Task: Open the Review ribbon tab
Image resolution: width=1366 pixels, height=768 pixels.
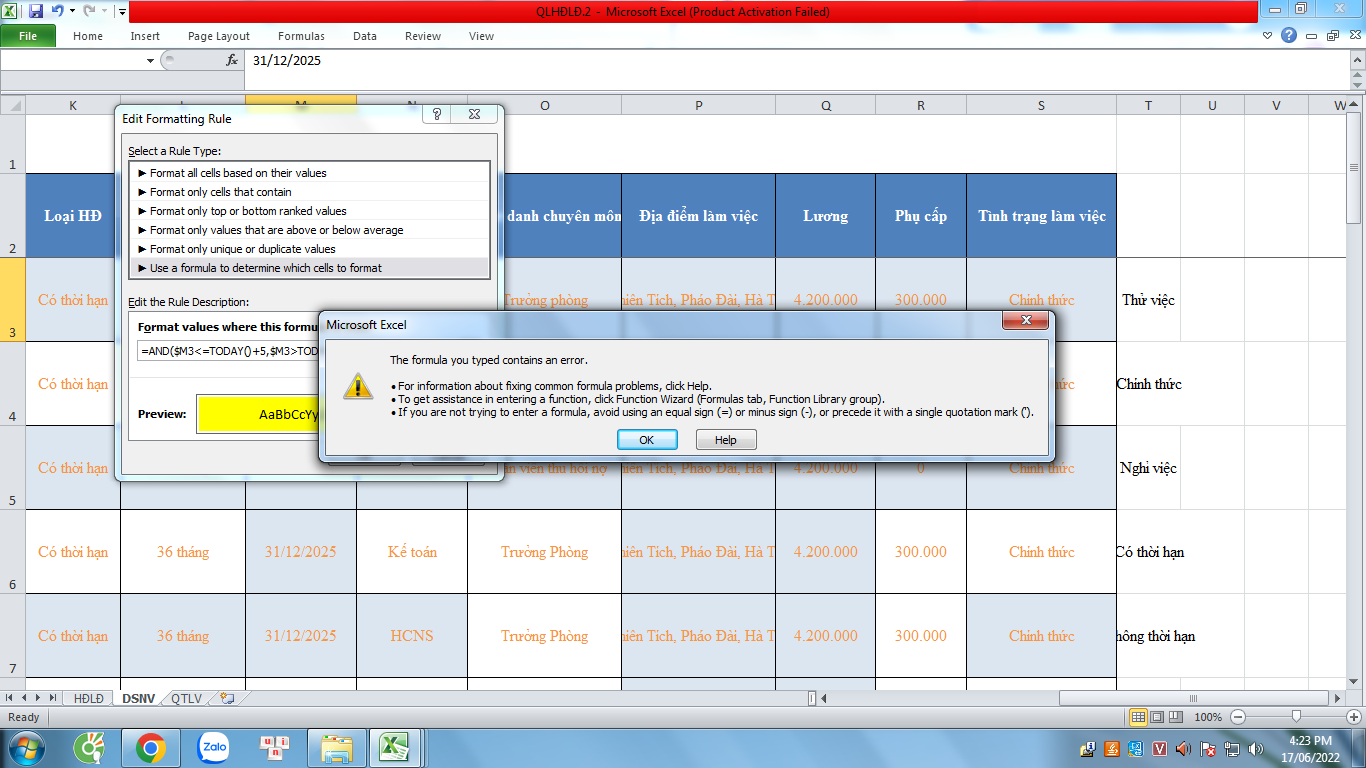Action: click(423, 36)
